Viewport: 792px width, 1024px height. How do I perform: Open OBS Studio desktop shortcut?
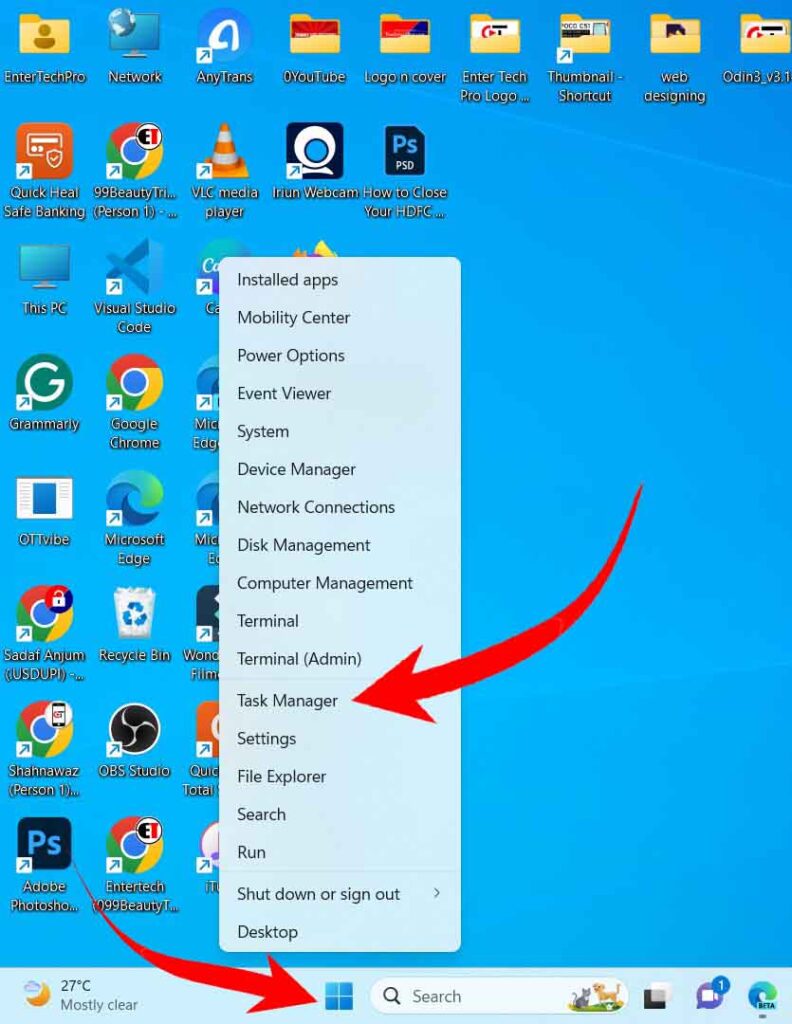[134, 730]
